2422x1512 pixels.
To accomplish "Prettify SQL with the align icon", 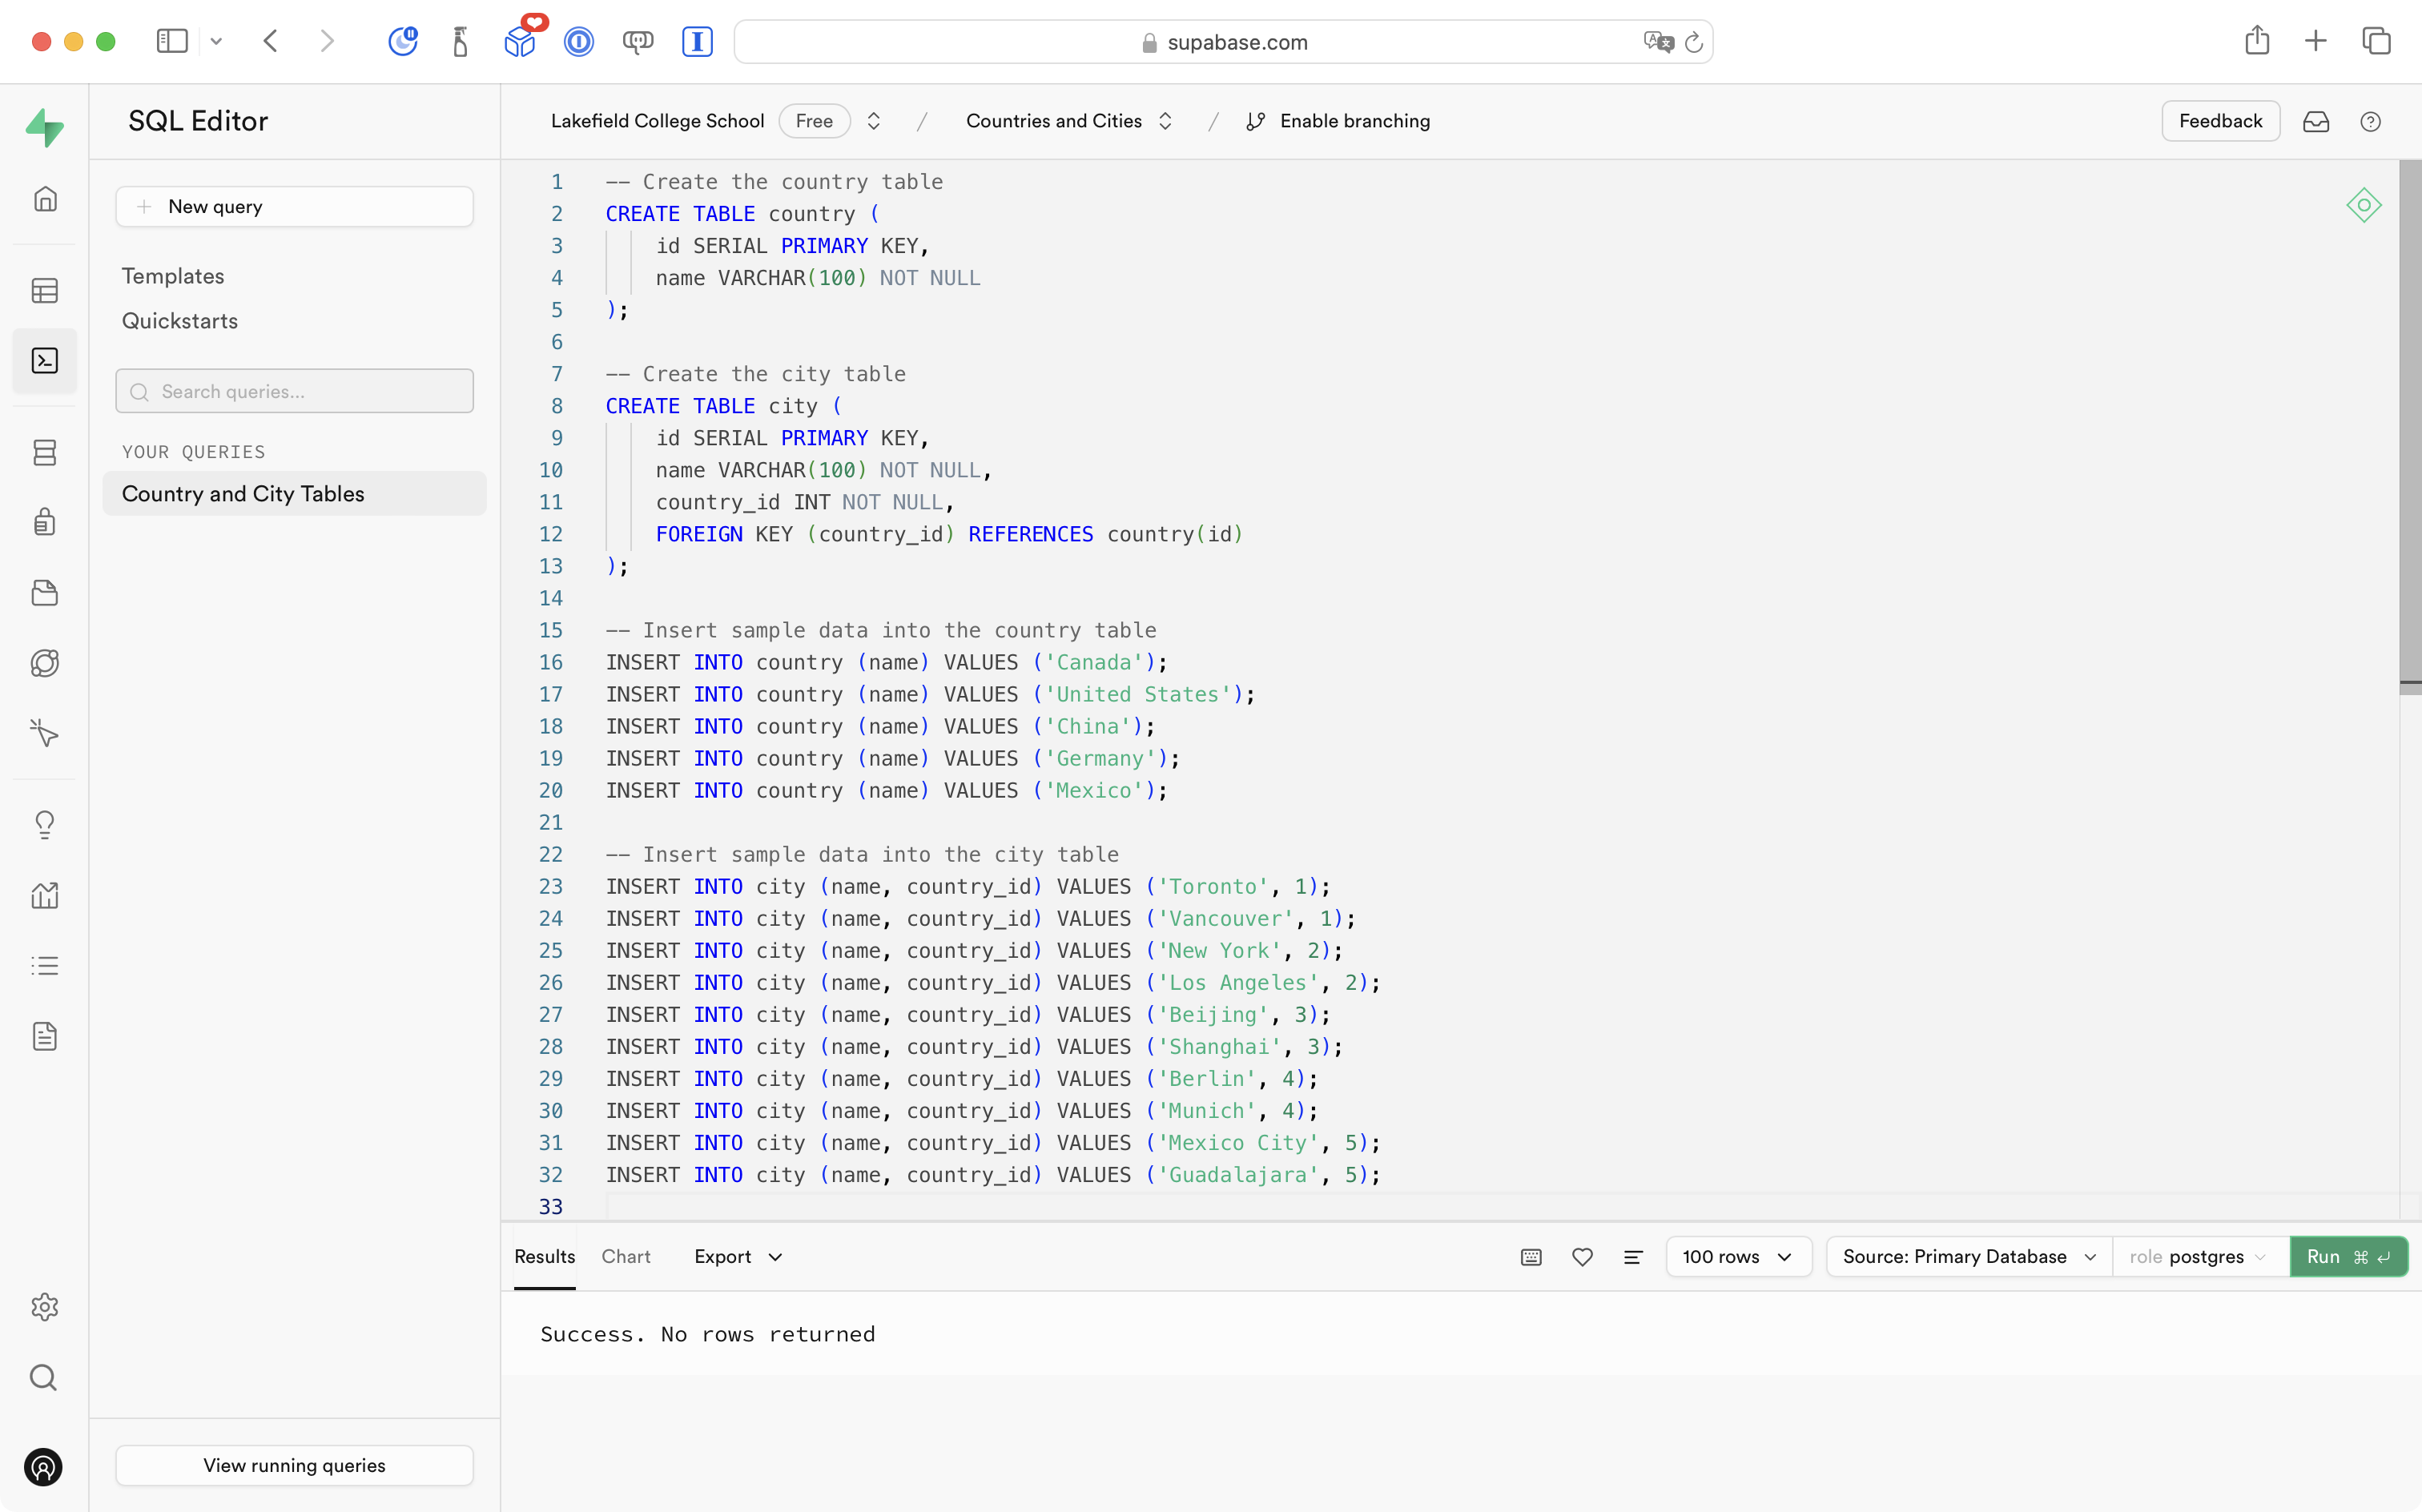I will pyautogui.click(x=1633, y=1257).
